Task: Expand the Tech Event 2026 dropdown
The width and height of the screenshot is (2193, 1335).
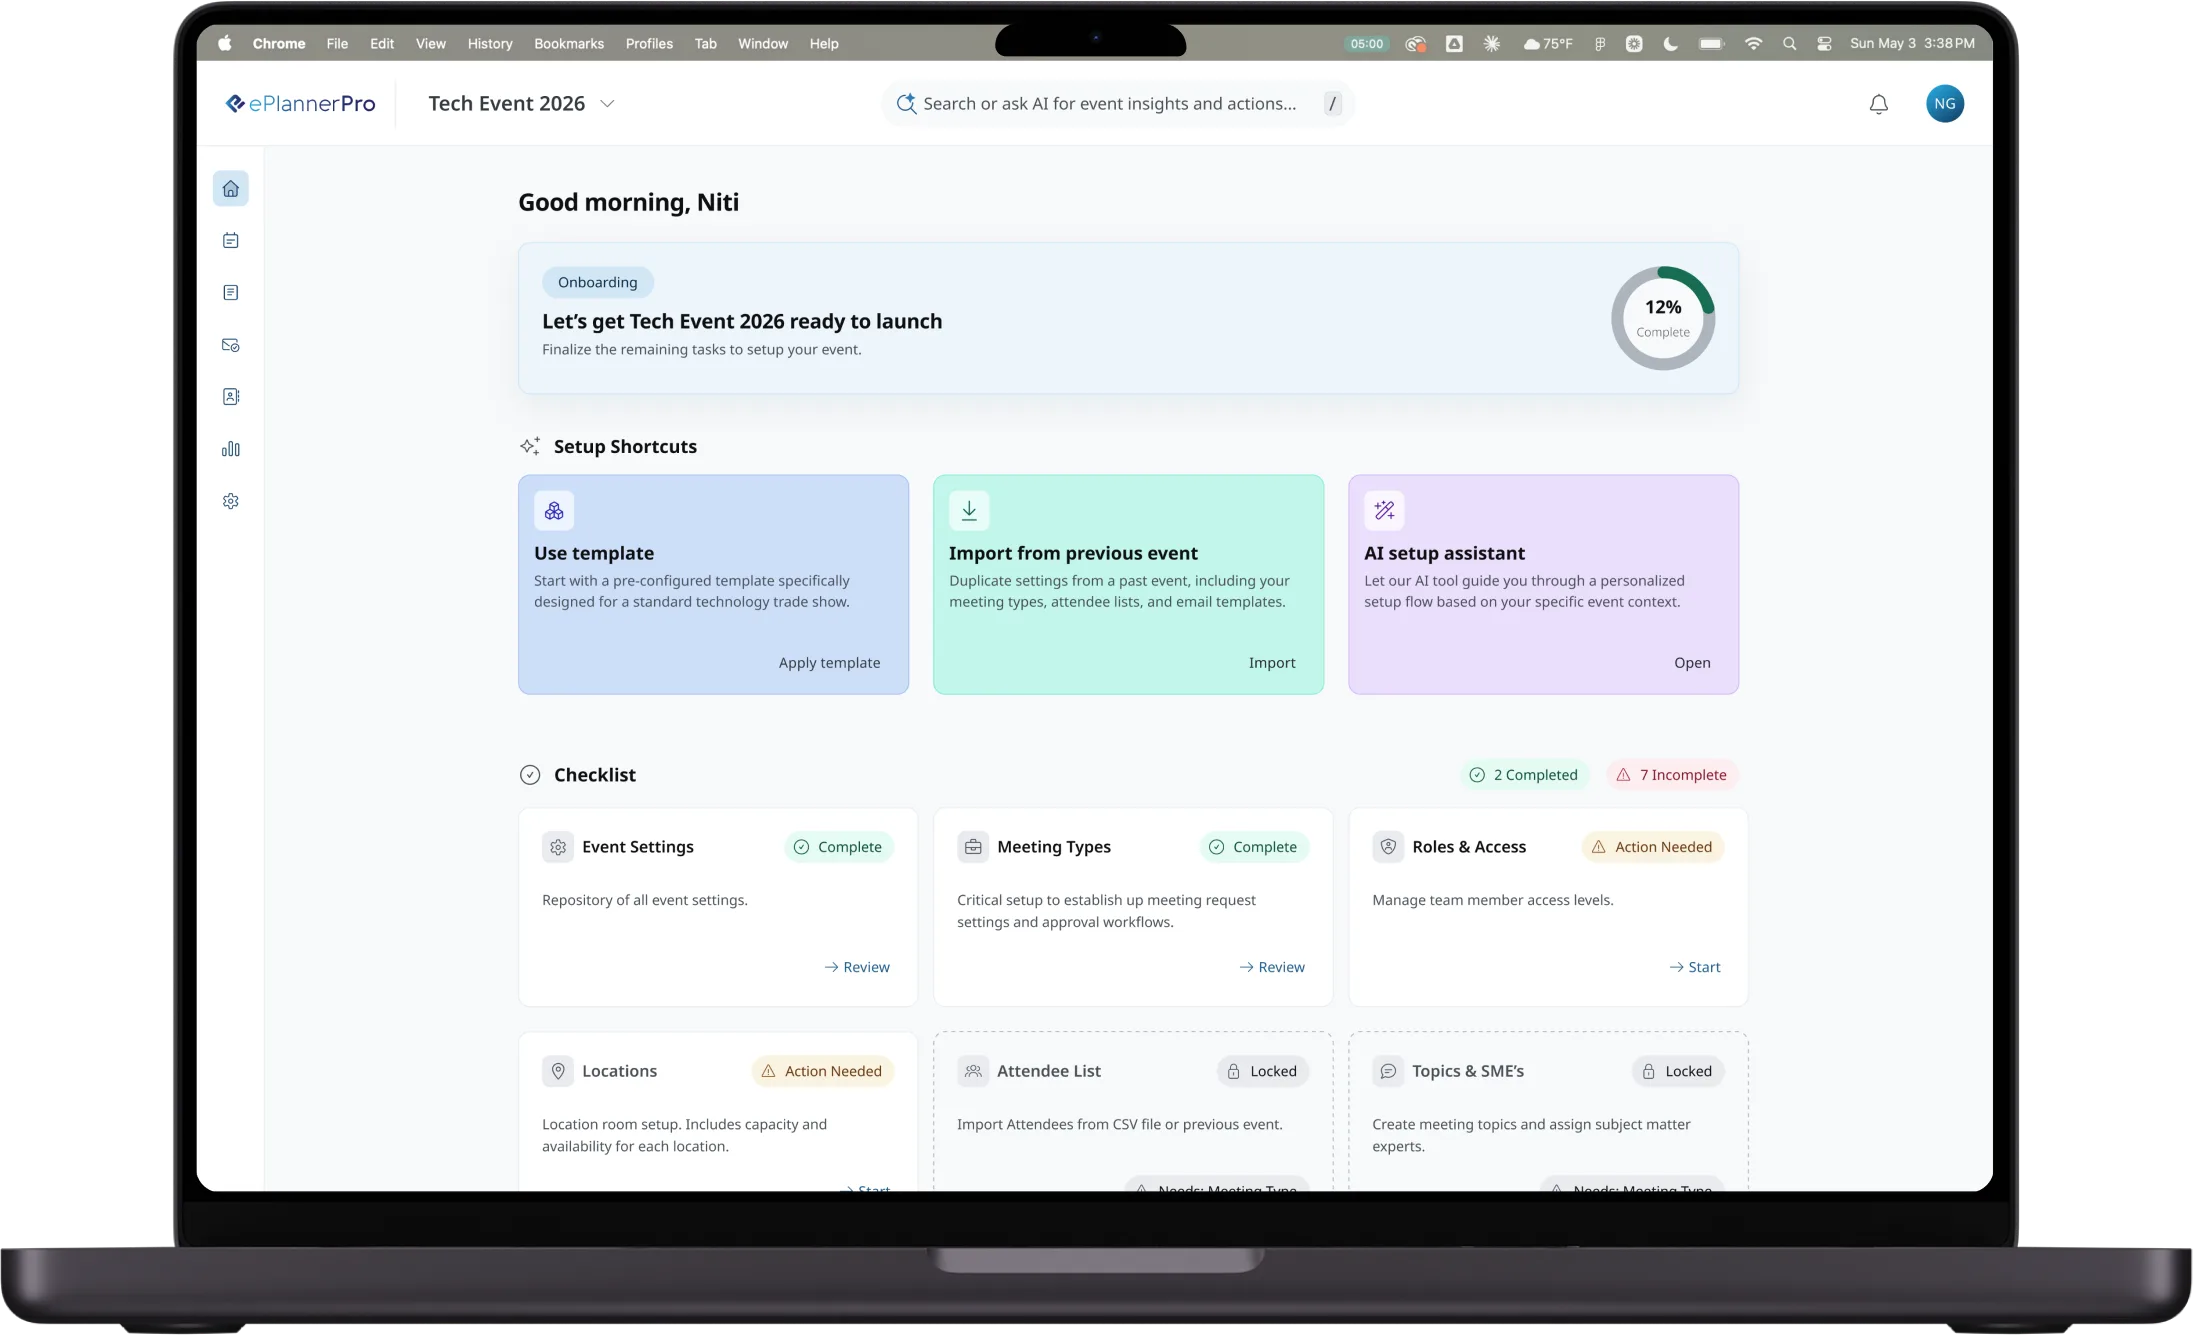Action: pyautogui.click(x=607, y=104)
